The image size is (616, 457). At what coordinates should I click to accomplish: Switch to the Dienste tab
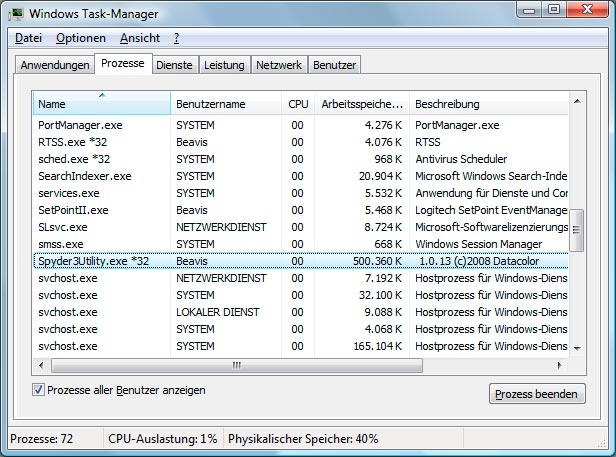pos(174,65)
